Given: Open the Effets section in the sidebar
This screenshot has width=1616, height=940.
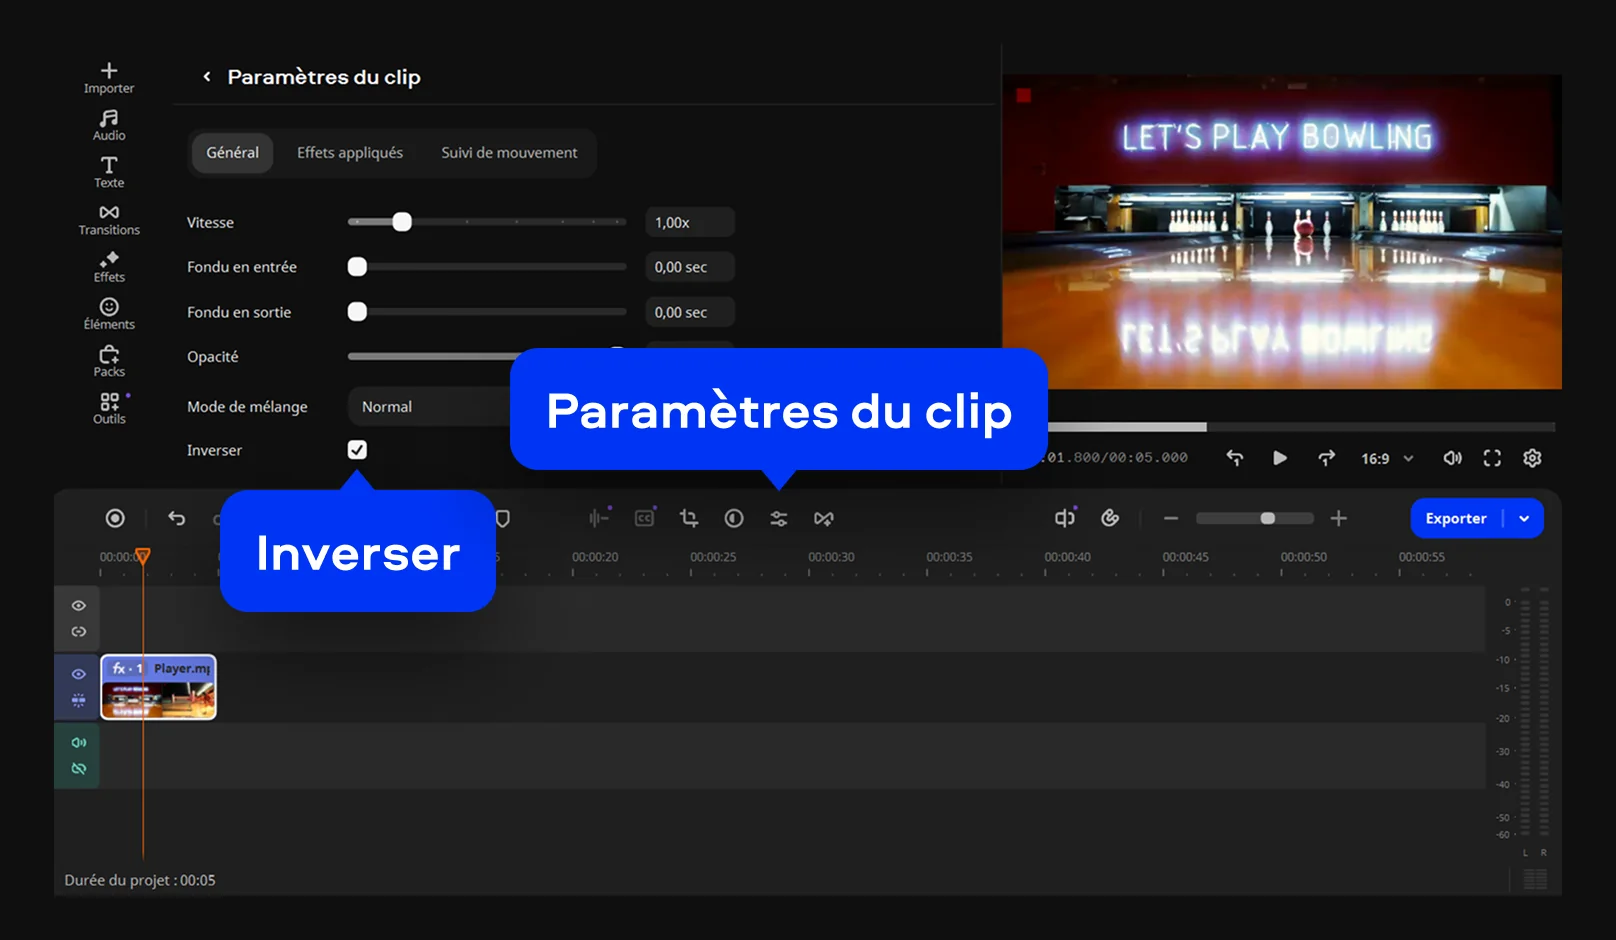Looking at the screenshot, I should [x=109, y=267].
